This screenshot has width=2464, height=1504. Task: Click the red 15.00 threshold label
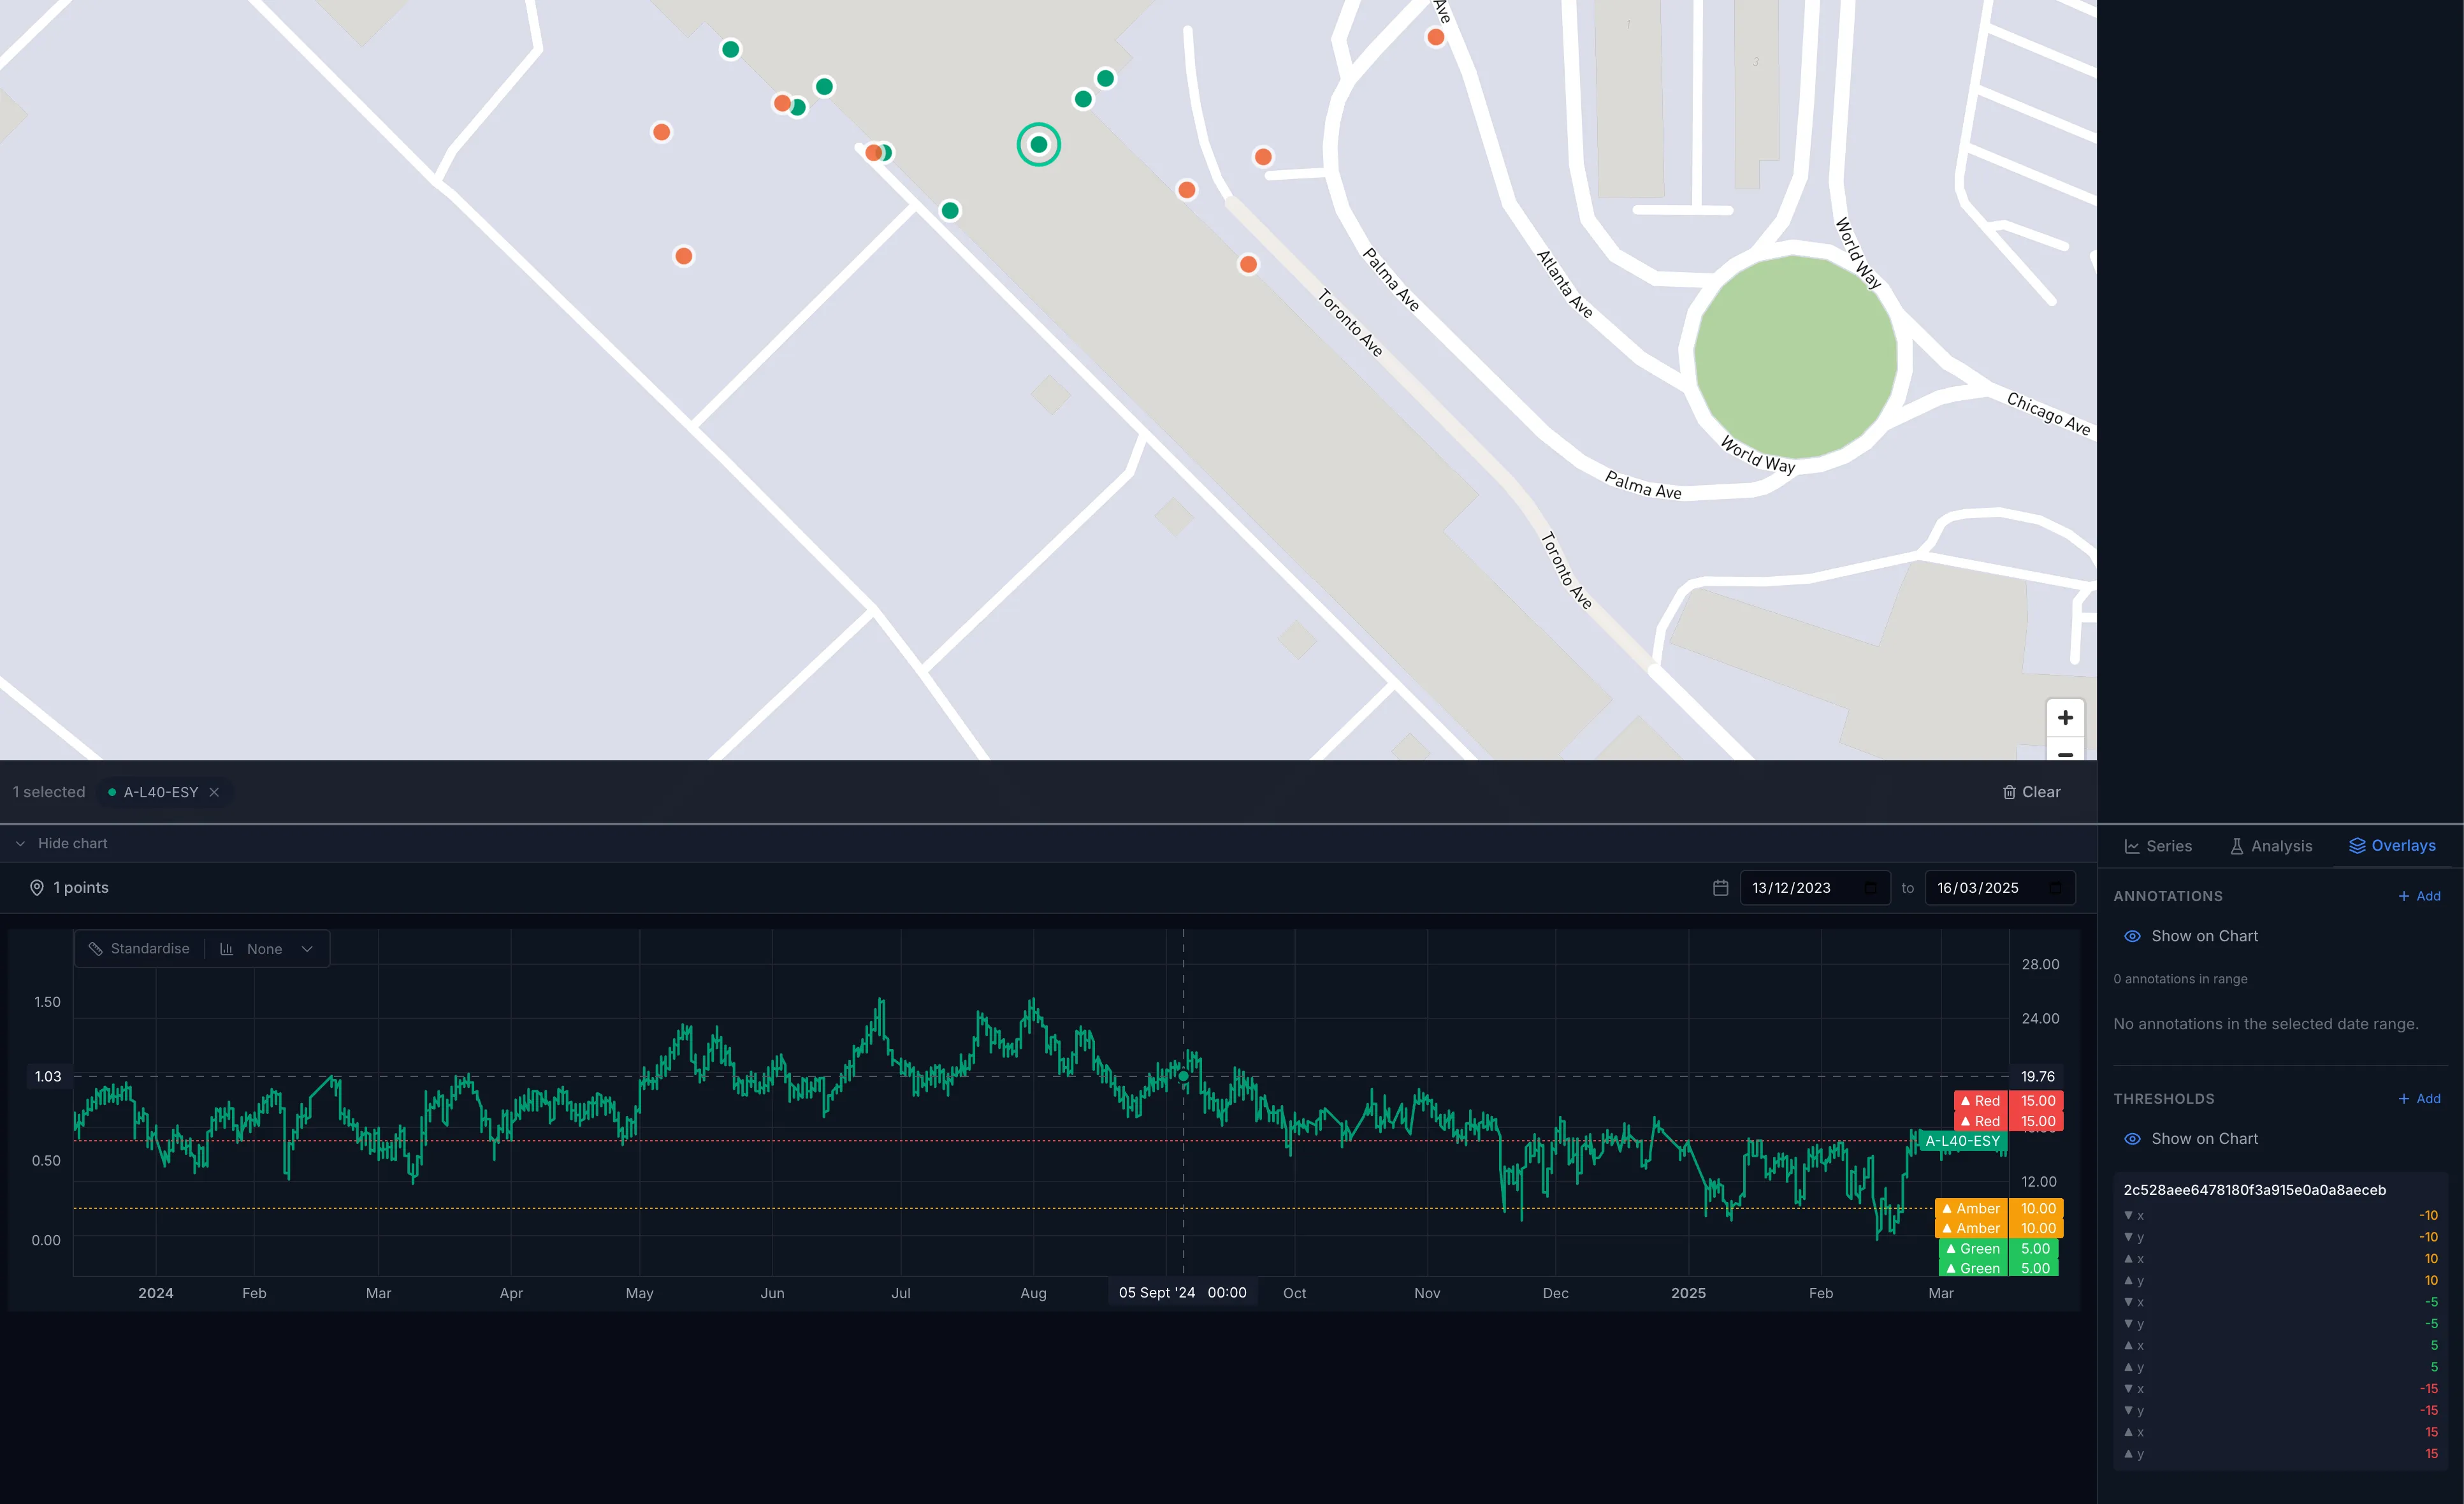coord(2008,1101)
